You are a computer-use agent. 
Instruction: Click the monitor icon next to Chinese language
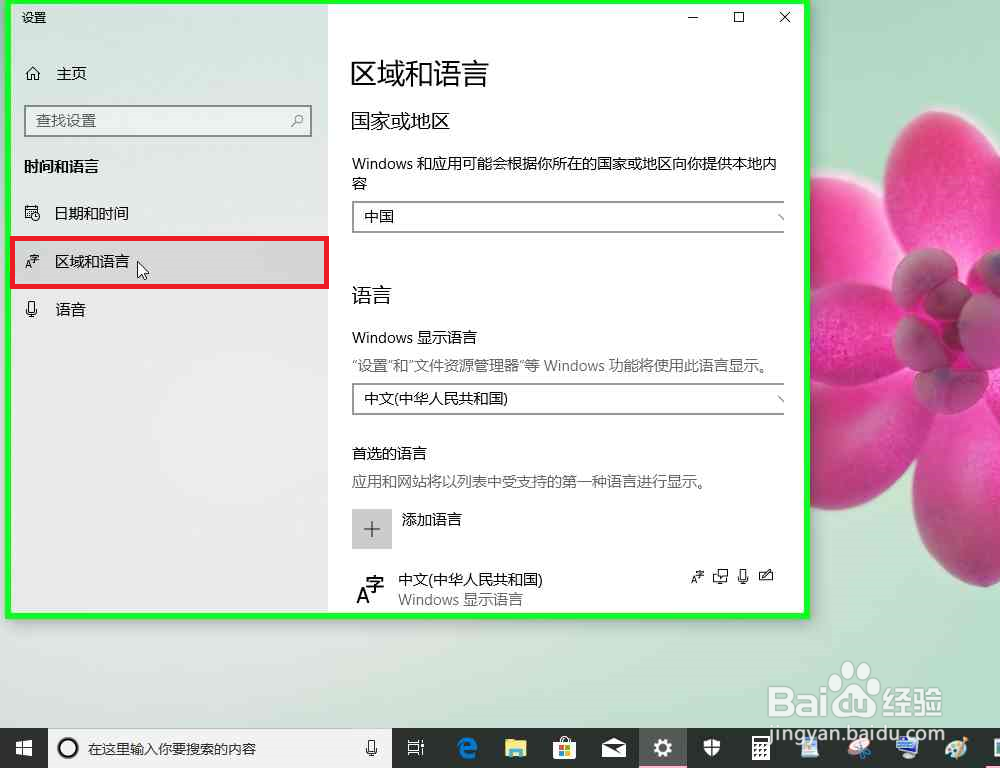click(721, 576)
